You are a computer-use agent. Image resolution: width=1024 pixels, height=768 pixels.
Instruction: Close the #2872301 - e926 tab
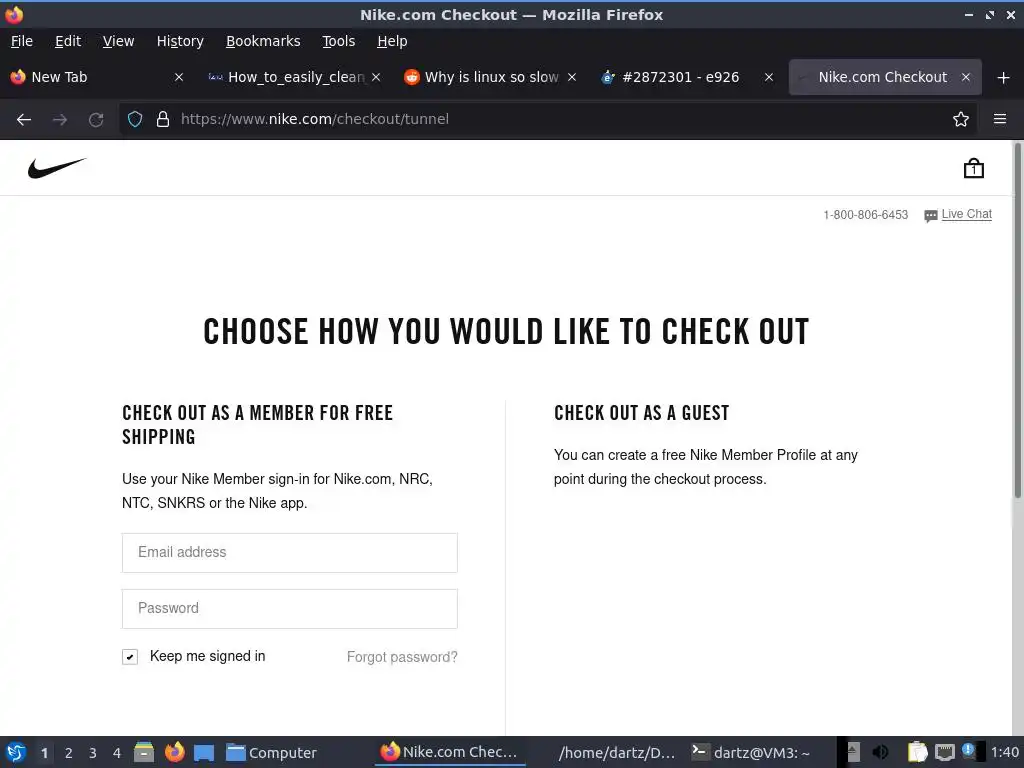point(769,77)
